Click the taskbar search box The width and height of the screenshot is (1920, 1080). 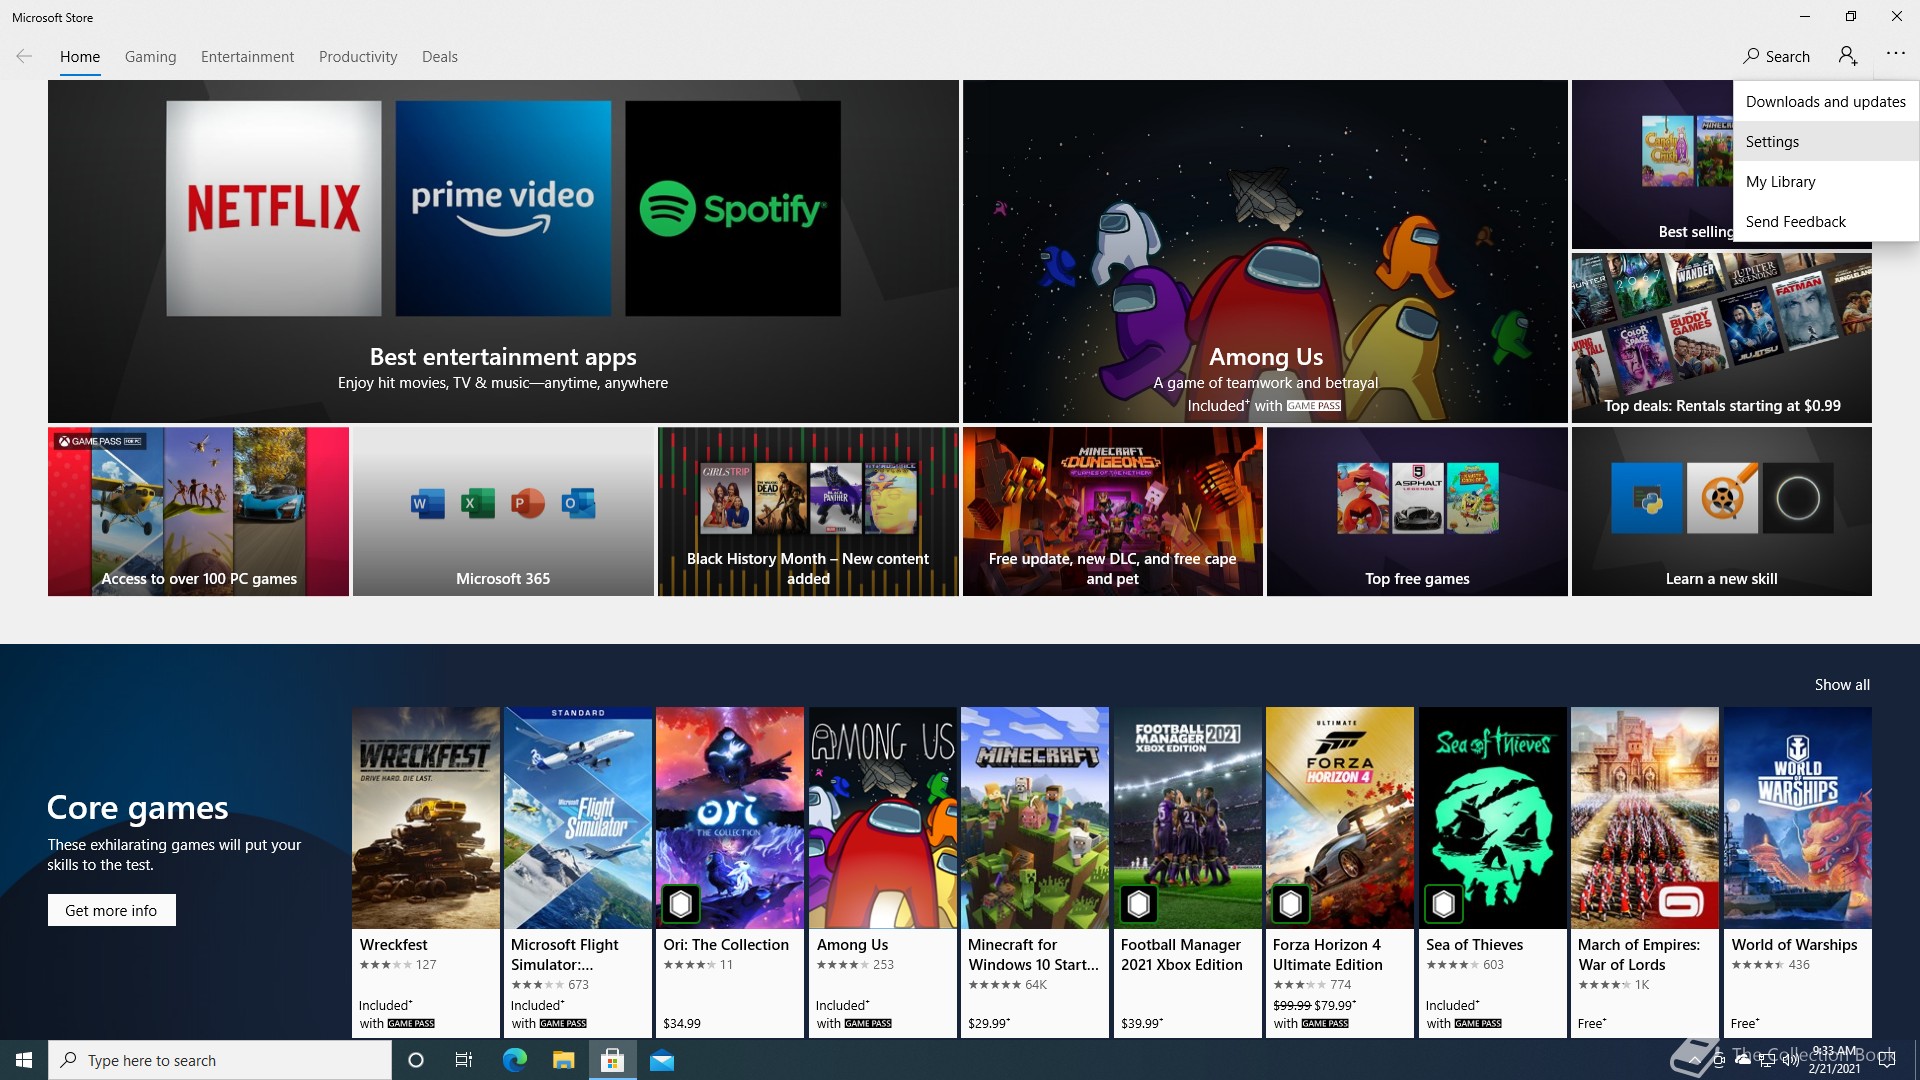tap(220, 1060)
